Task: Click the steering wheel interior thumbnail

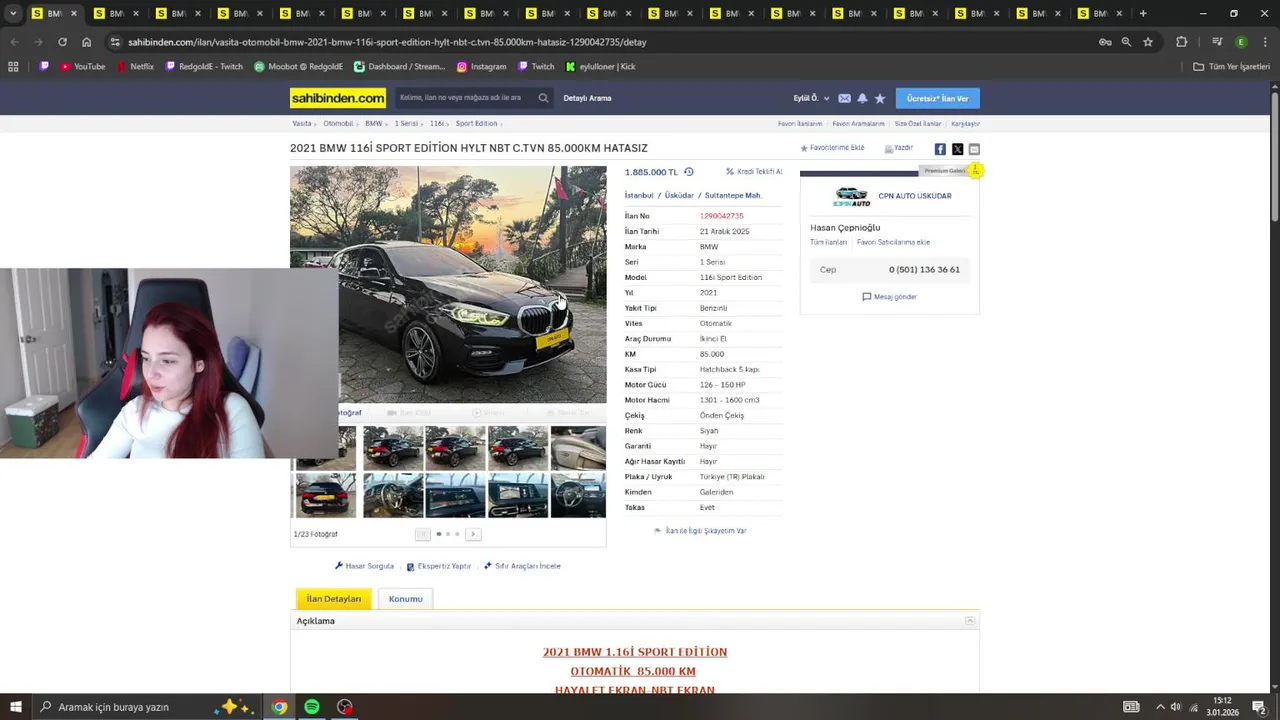Action: [x=393, y=495]
